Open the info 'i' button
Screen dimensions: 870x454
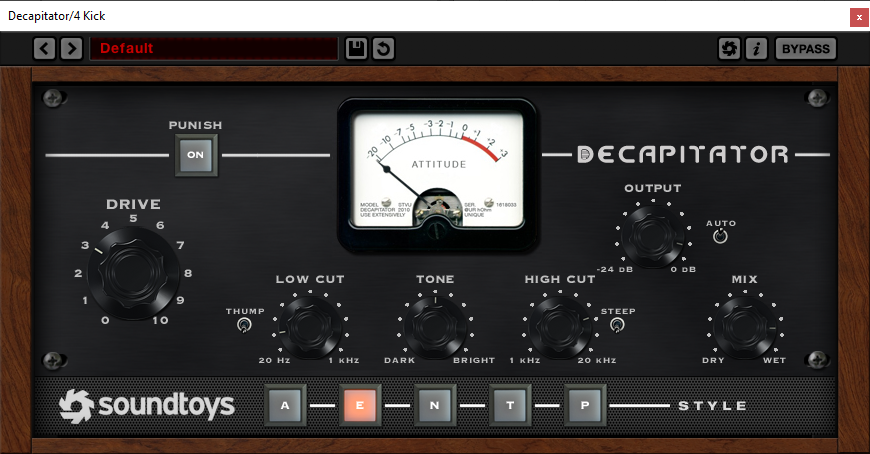pos(756,48)
